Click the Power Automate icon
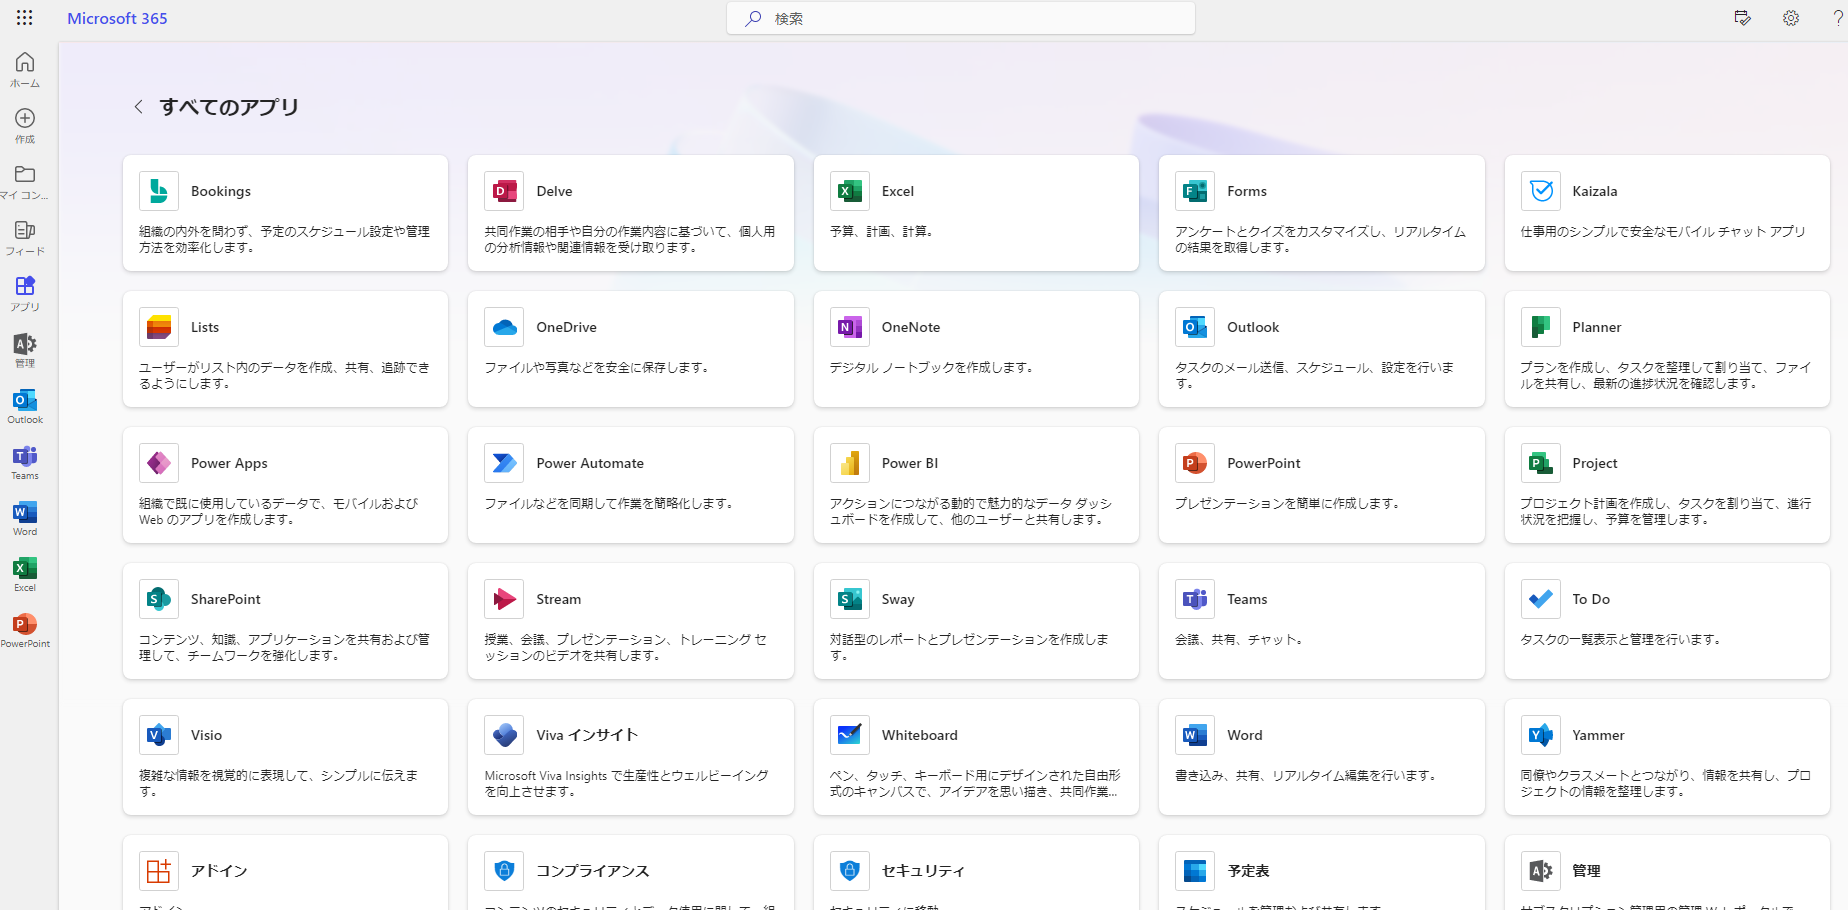1848x910 pixels. (504, 463)
